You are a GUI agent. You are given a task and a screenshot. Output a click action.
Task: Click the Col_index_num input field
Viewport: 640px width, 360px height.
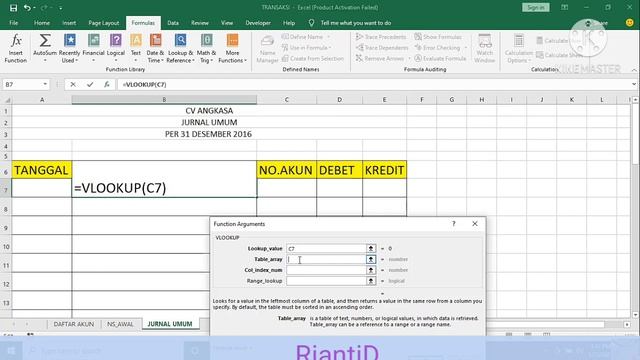326,270
